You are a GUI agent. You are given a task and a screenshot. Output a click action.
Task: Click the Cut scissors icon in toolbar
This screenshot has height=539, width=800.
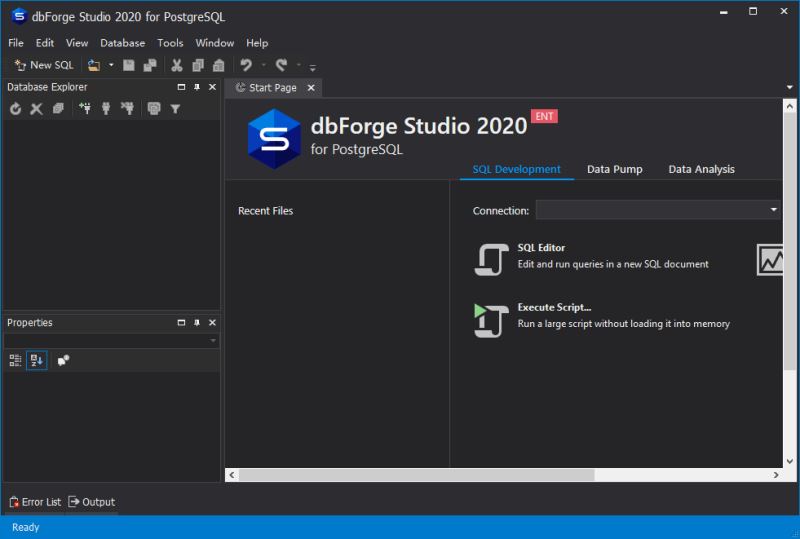pyautogui.click(x=177, y=65)
